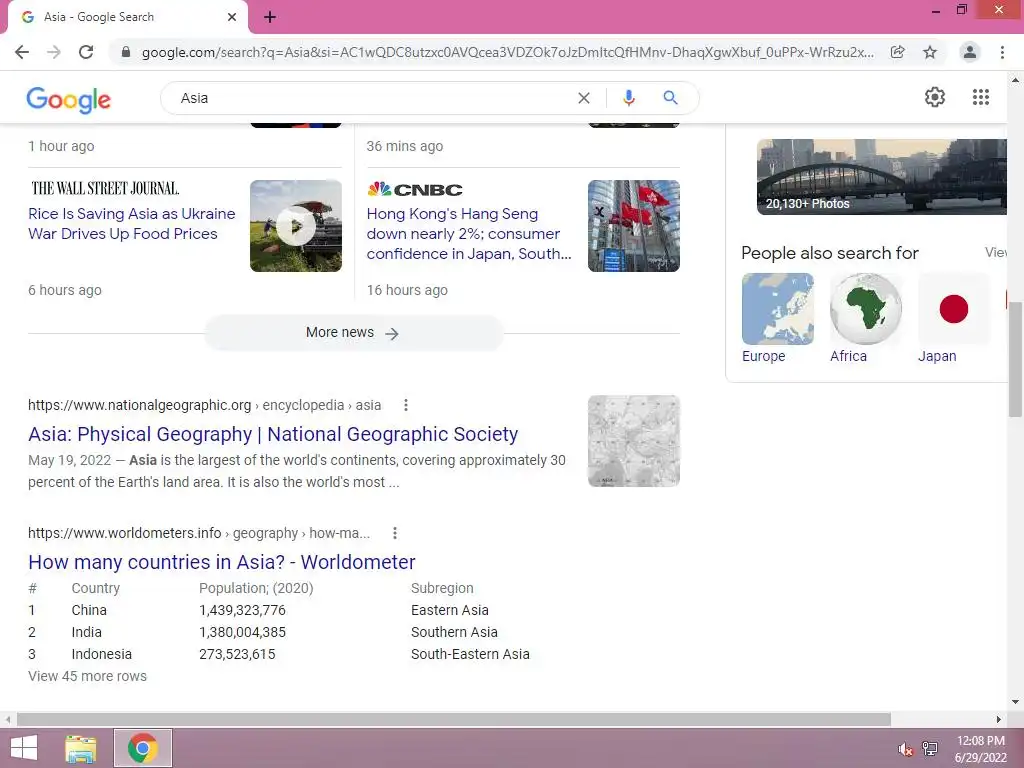Close the Asia - Google Search tab
The width and height of the screenshot is (1024, 768).
click(x=232, y=17)
